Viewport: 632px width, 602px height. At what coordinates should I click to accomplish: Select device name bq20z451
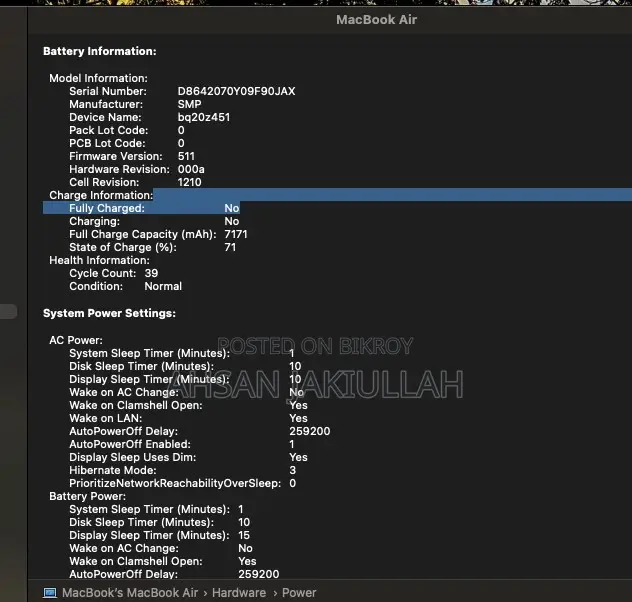(204, 117)
